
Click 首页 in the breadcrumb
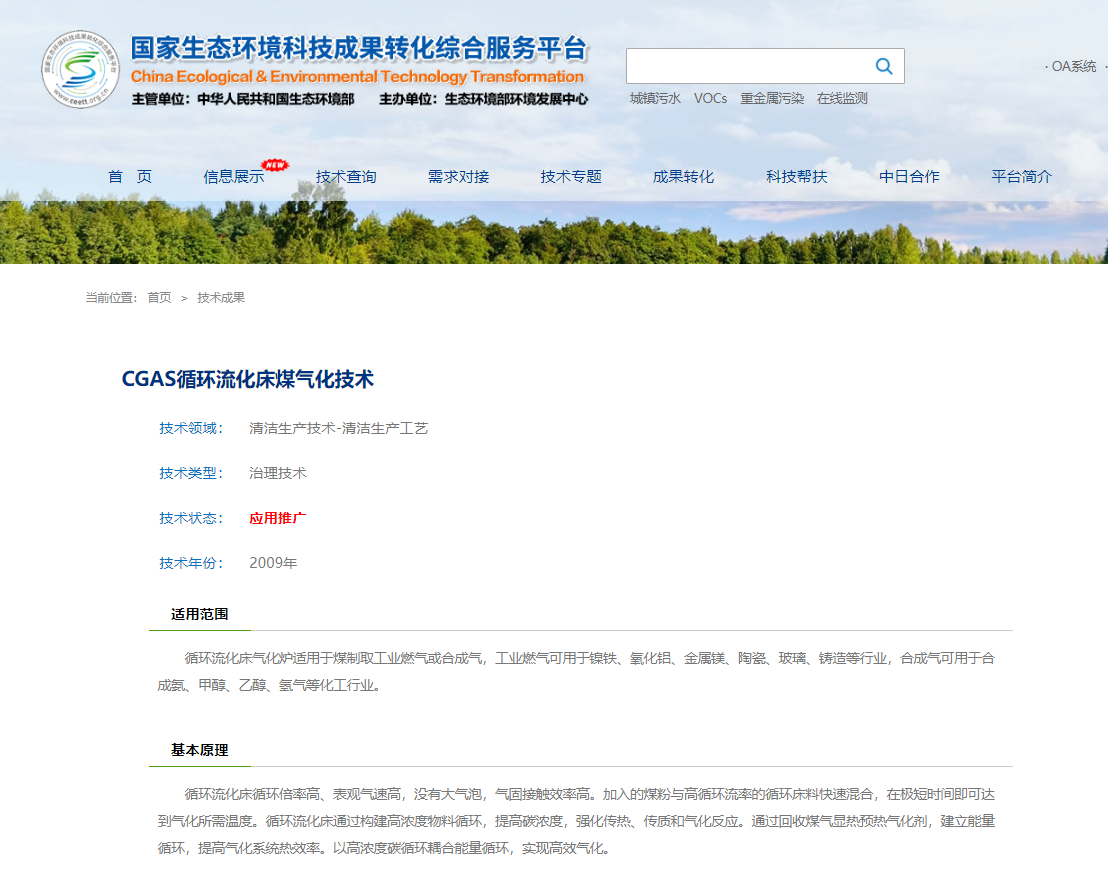(x=159, y=297)
